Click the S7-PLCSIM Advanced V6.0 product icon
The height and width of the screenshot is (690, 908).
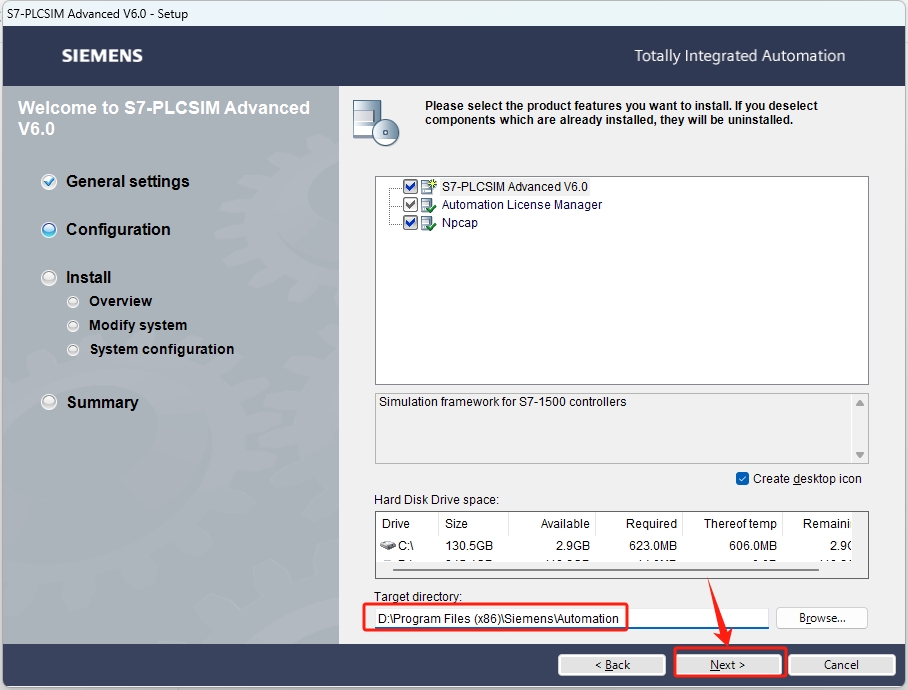coord(429,186)
